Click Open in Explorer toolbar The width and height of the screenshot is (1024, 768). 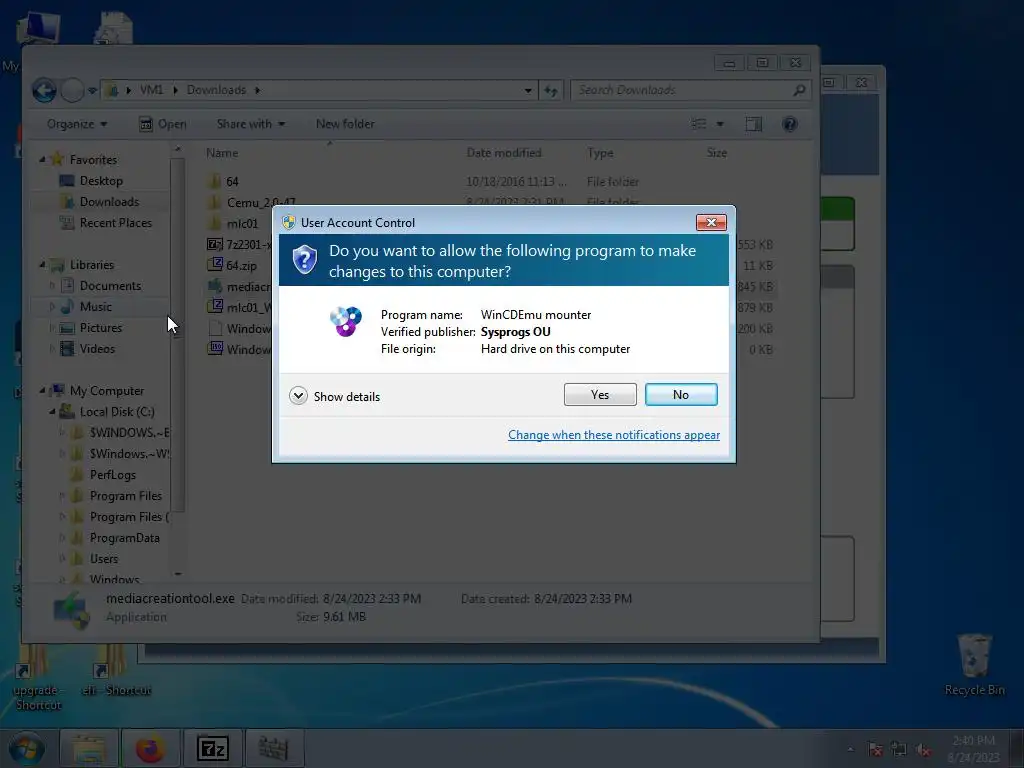click(x=163, y=124)
